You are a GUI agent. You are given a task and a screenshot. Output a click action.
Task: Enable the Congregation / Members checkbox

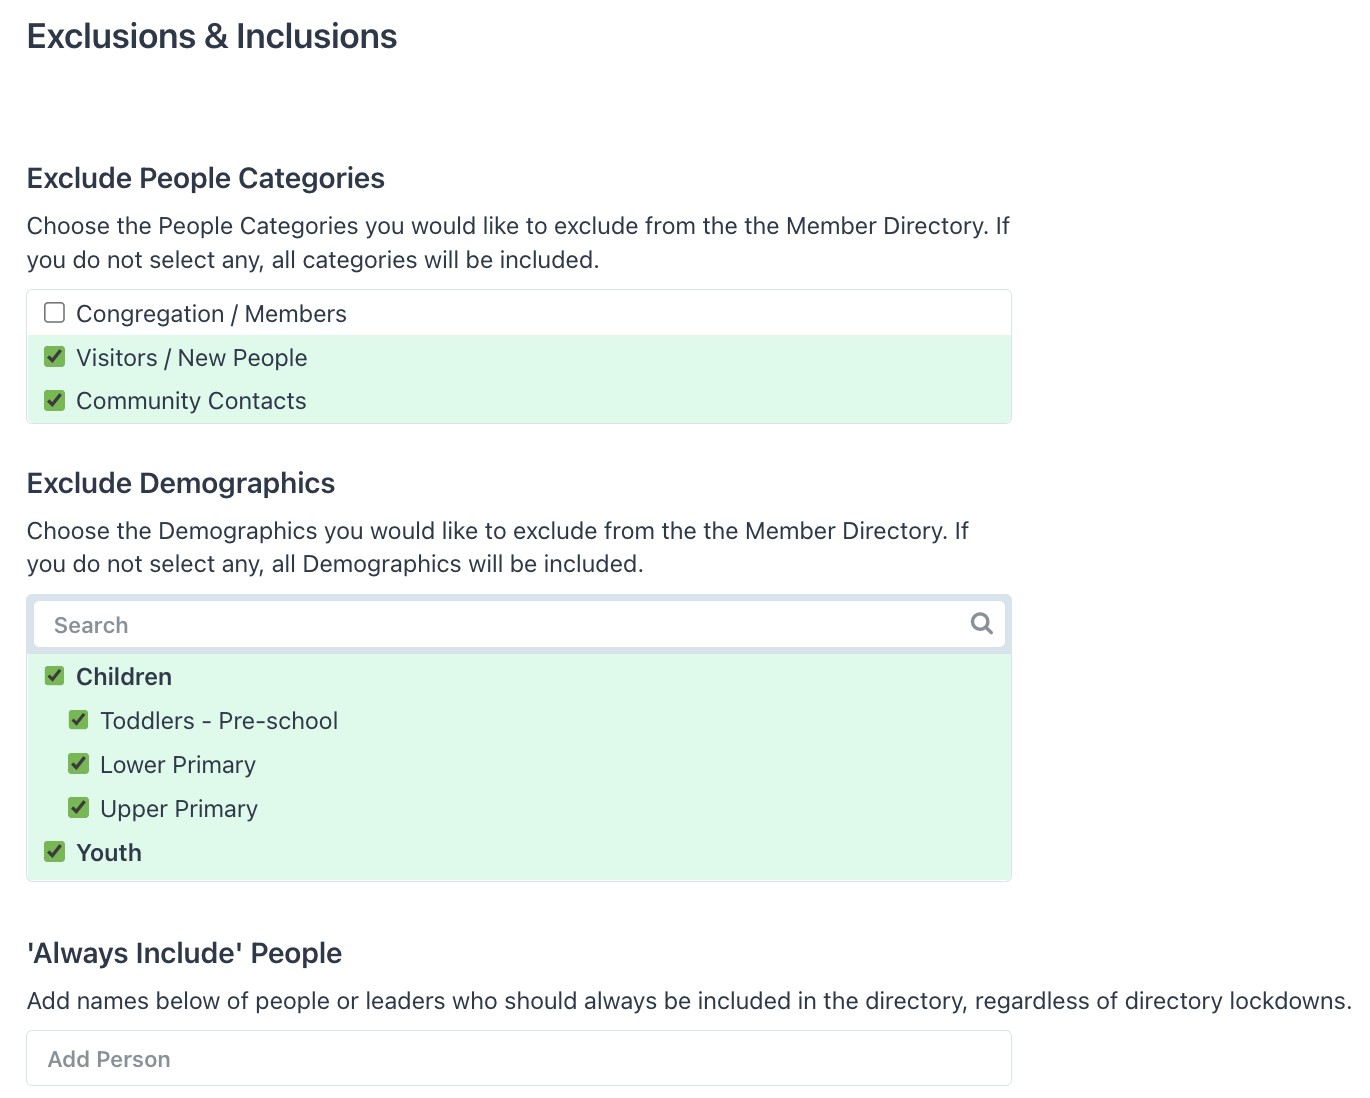point(55,313)
